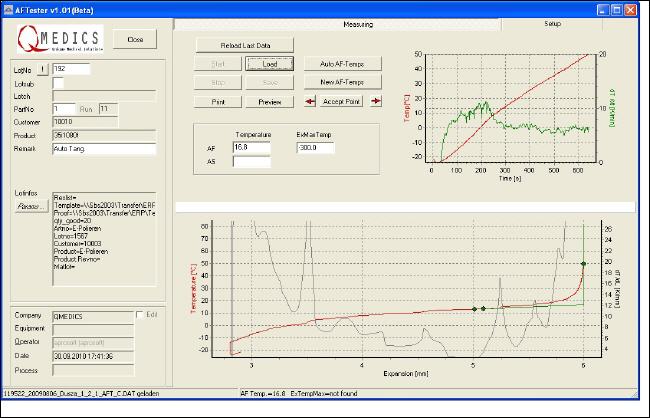Click the left red arrow beside Accept Point
The height and width of the screenshot is (418, 650).
click(x=310, y=101)
